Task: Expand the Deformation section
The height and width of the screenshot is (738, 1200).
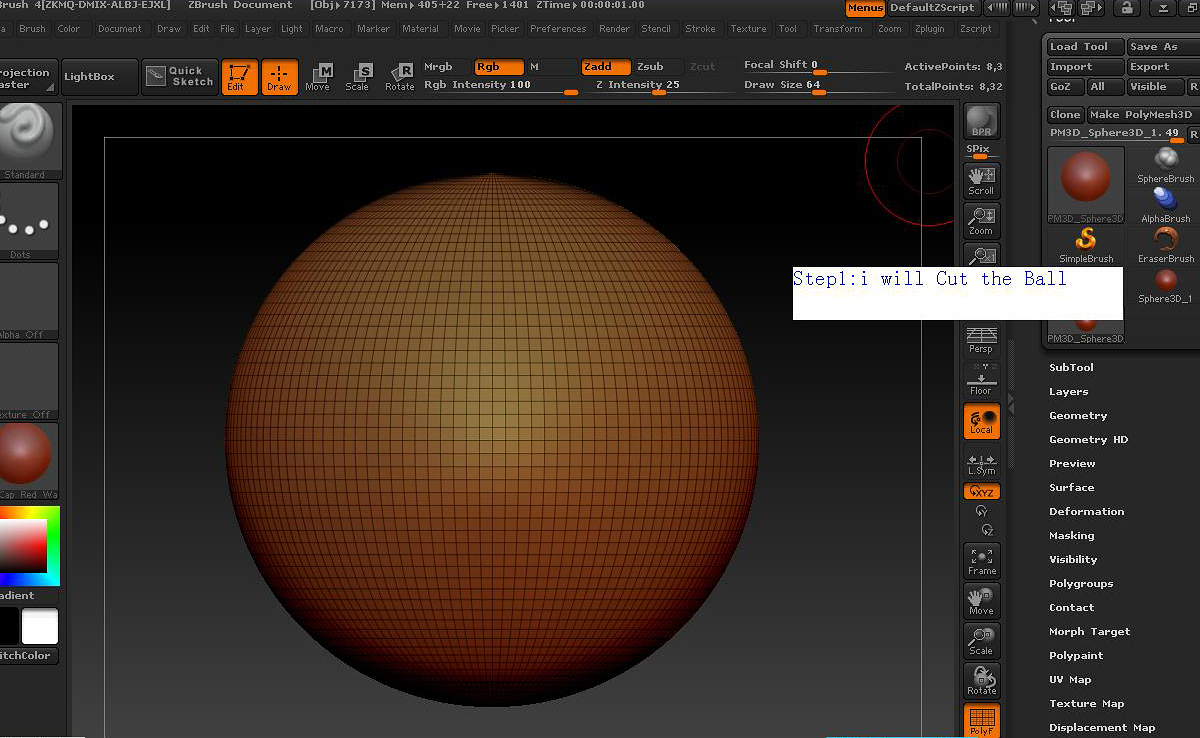Action: (1086, 512)
